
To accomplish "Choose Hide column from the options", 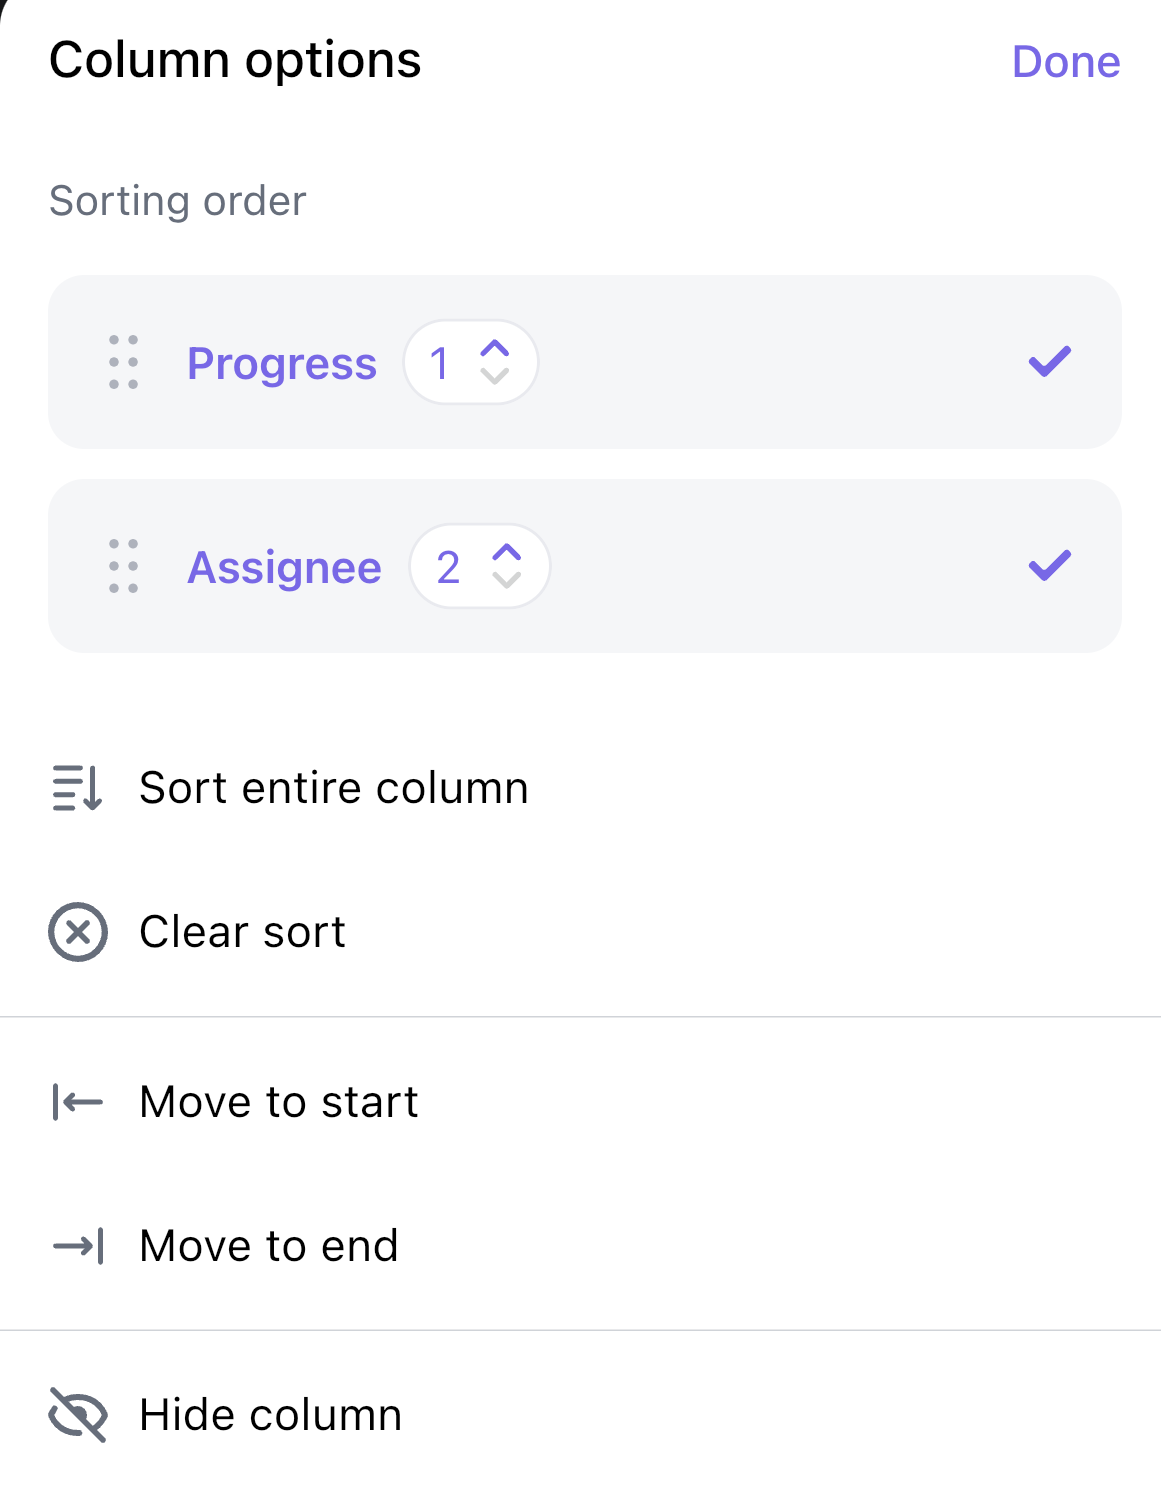I will pyautogui.click(x=271, y=1414).
